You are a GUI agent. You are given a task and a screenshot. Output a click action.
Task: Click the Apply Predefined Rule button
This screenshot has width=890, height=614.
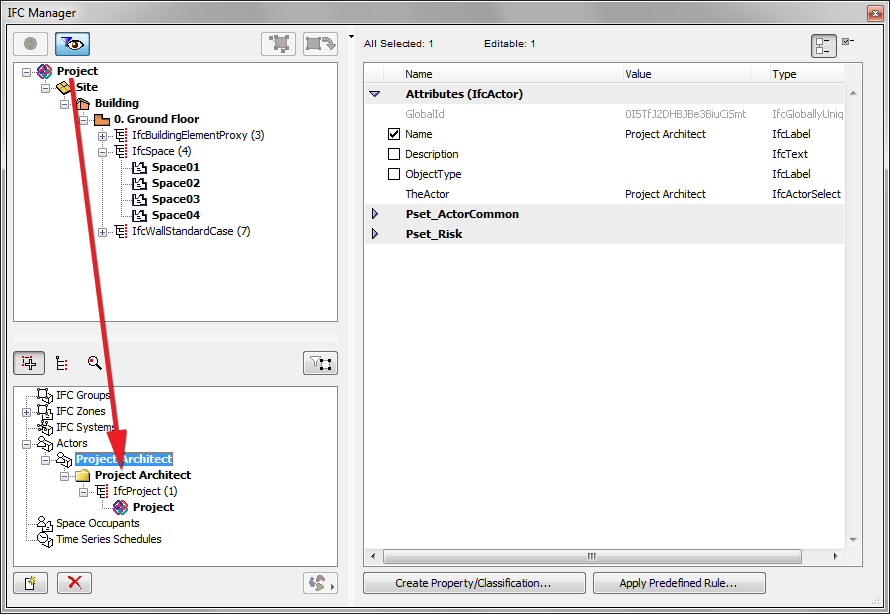[x=679, y=583]
